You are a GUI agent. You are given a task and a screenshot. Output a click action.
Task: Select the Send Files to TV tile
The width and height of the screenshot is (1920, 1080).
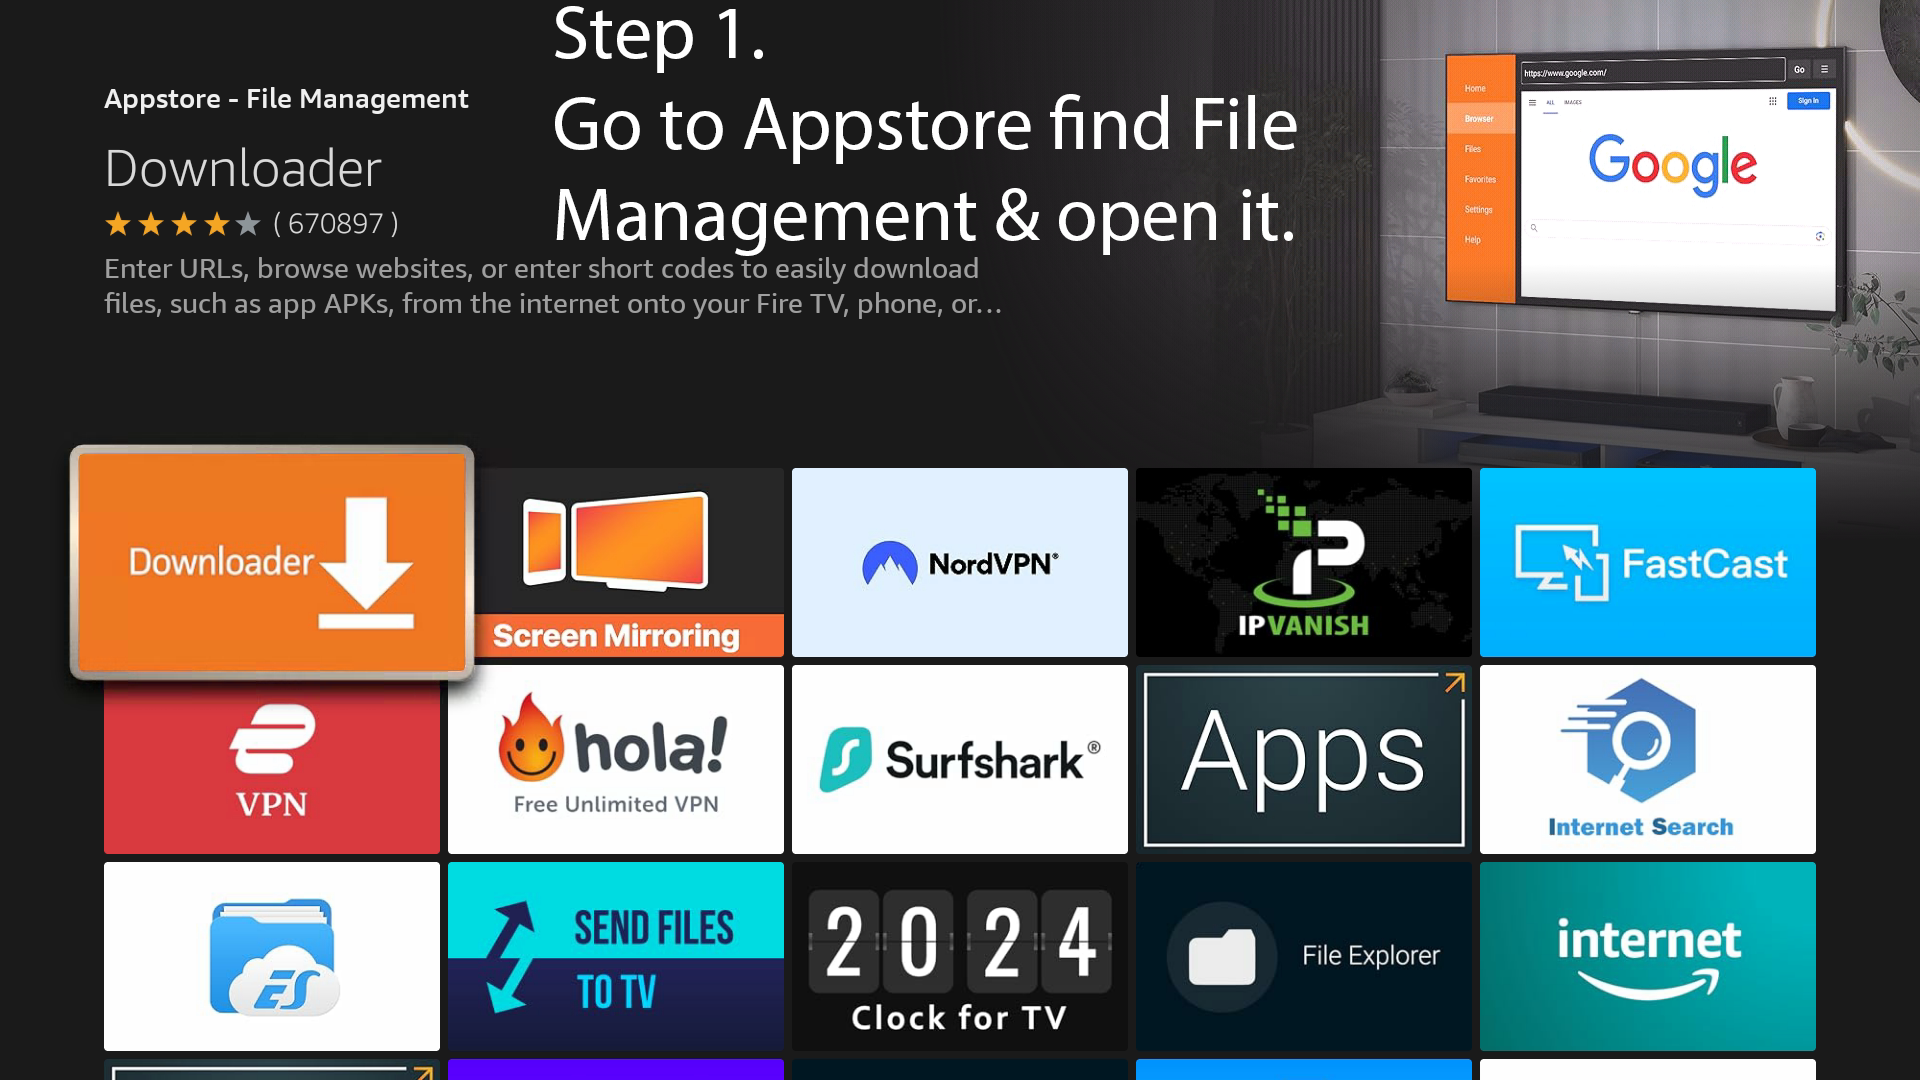(615, 956)
